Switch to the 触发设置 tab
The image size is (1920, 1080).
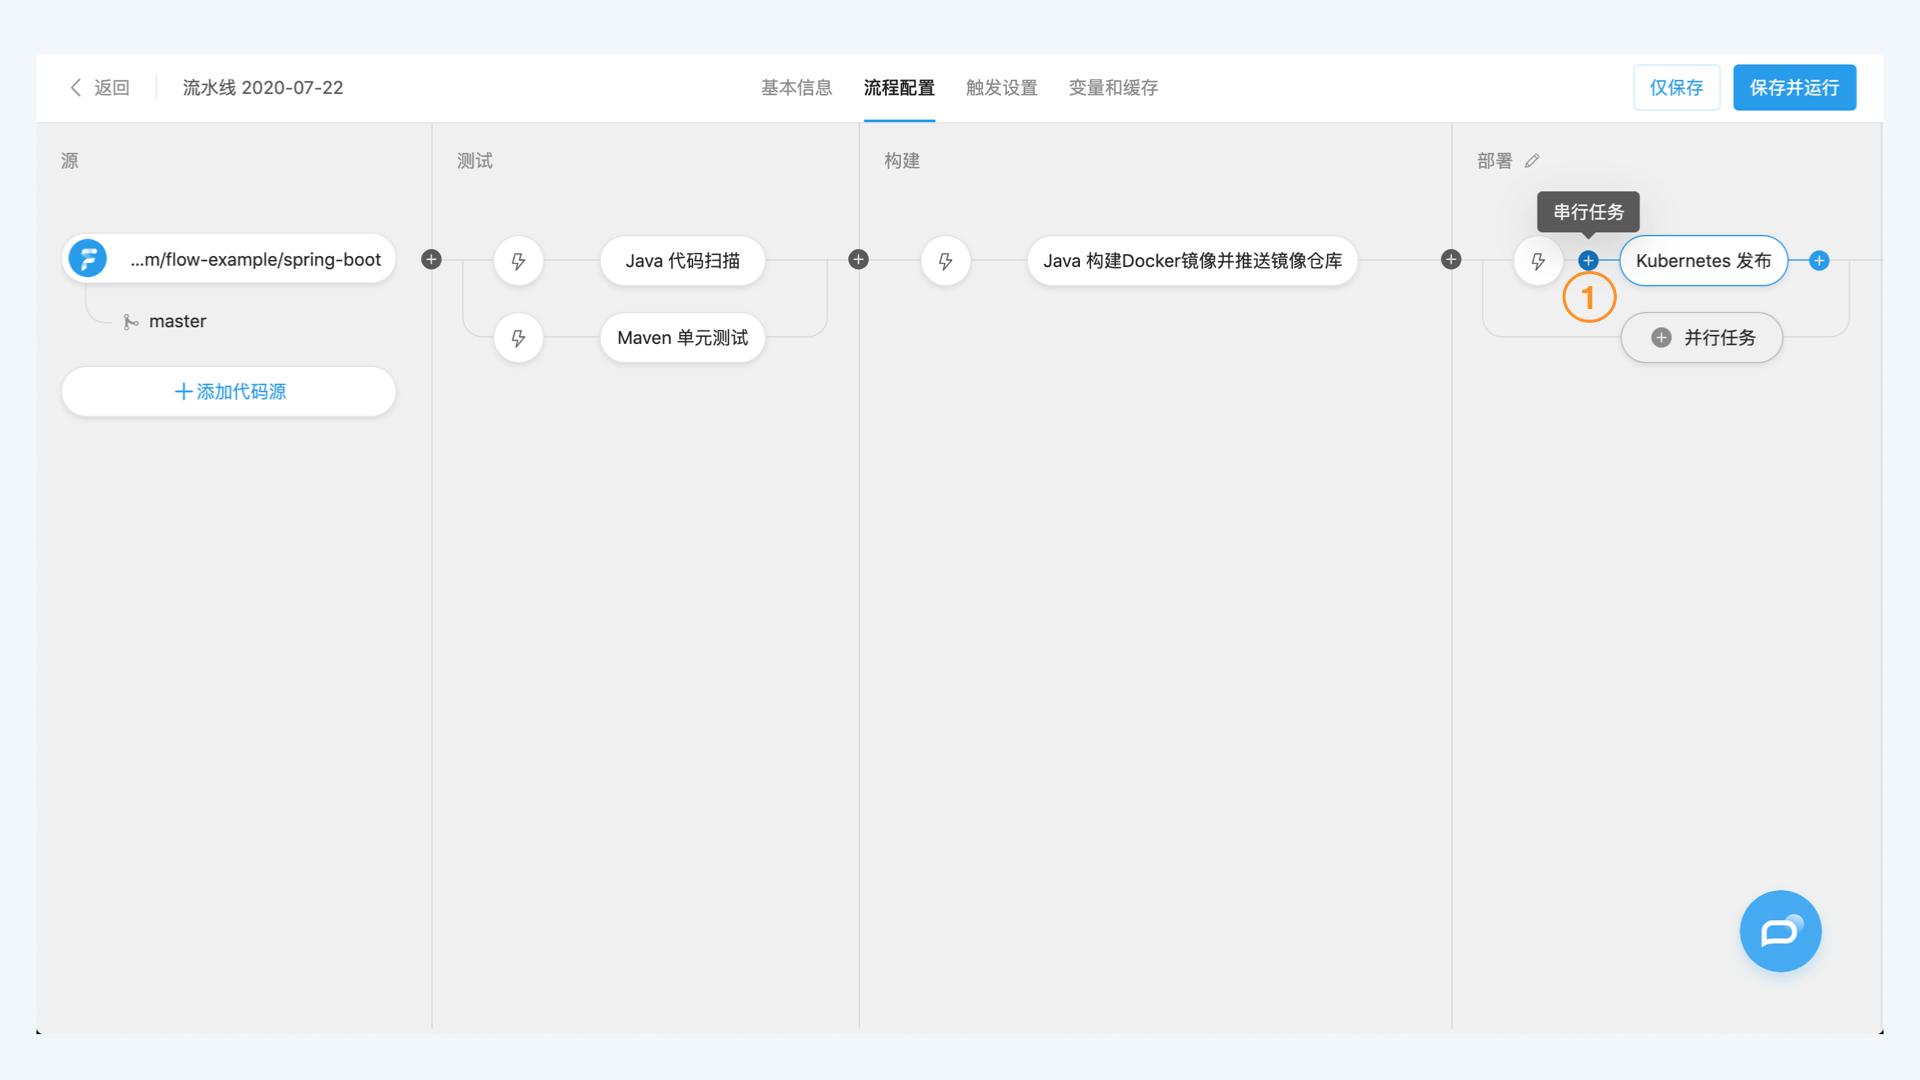click(1001, 88)
